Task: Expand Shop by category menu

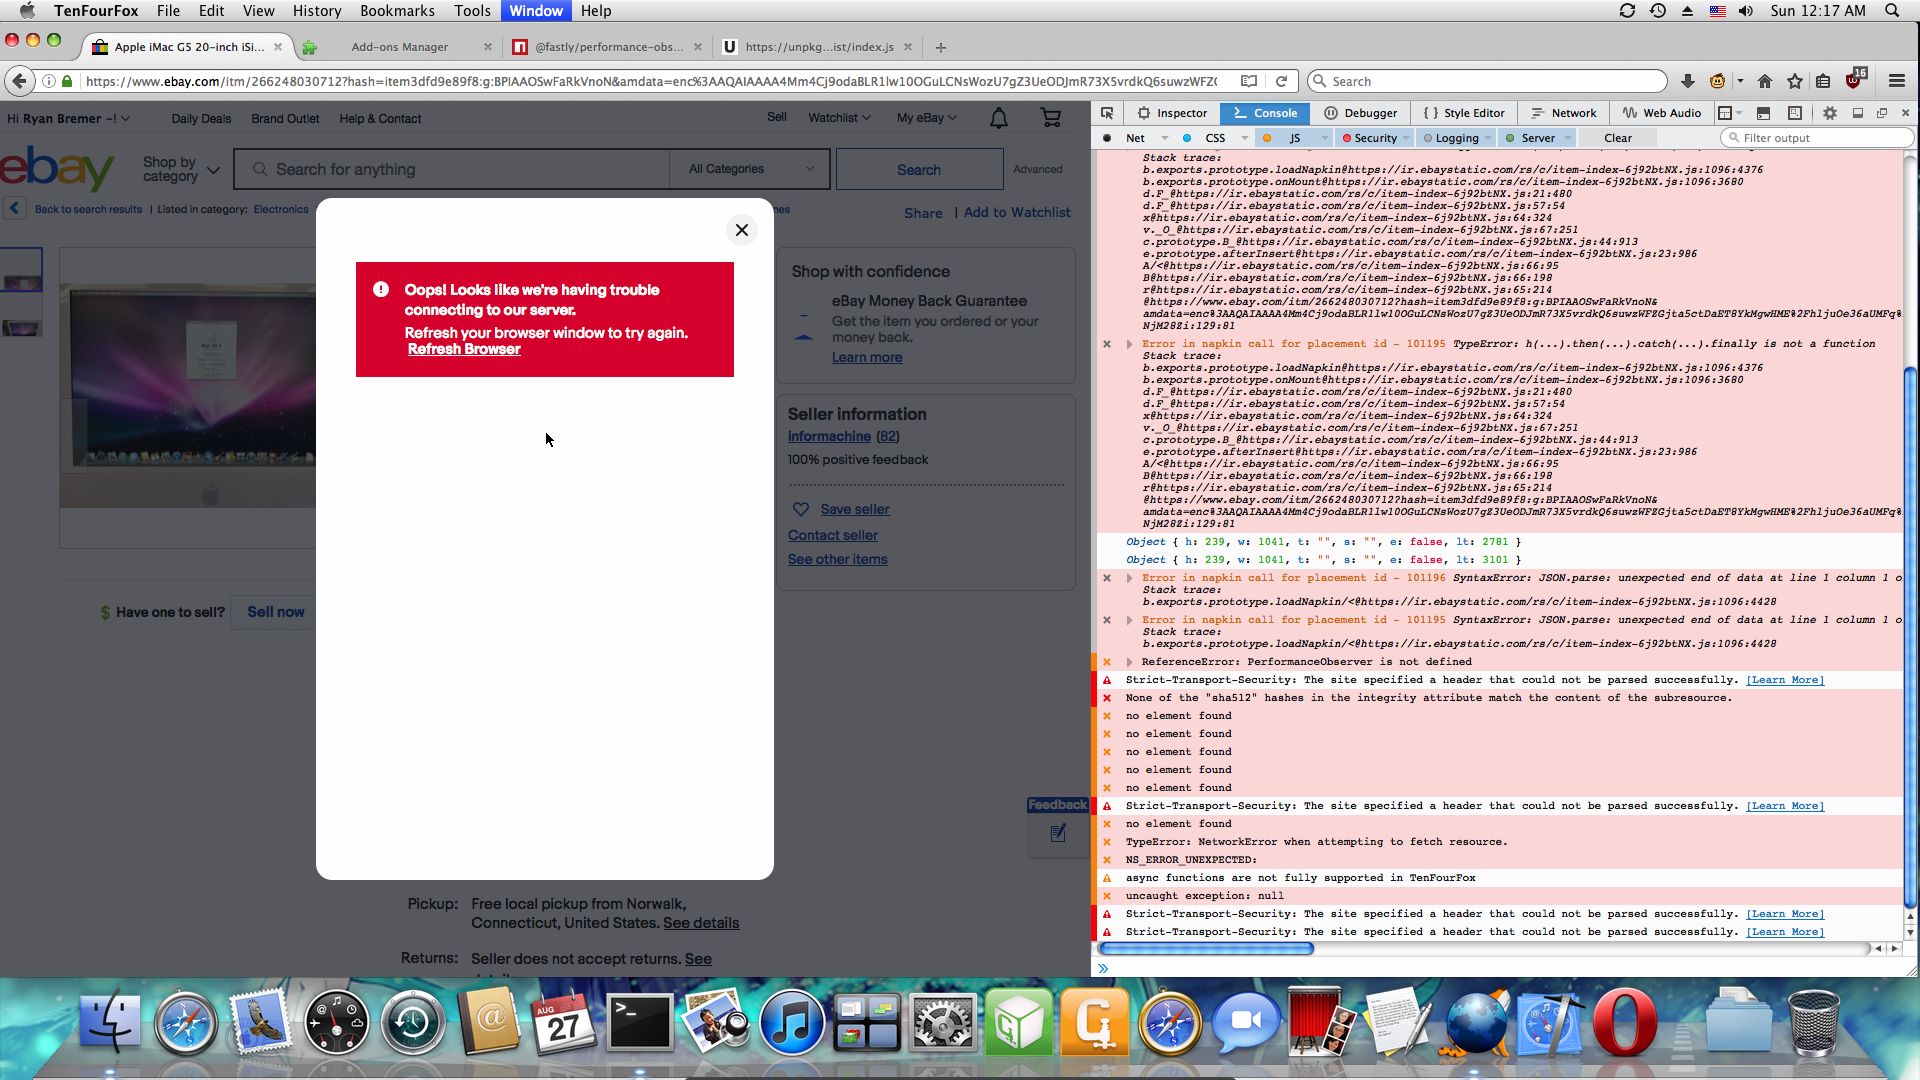Action: point(181,169)
